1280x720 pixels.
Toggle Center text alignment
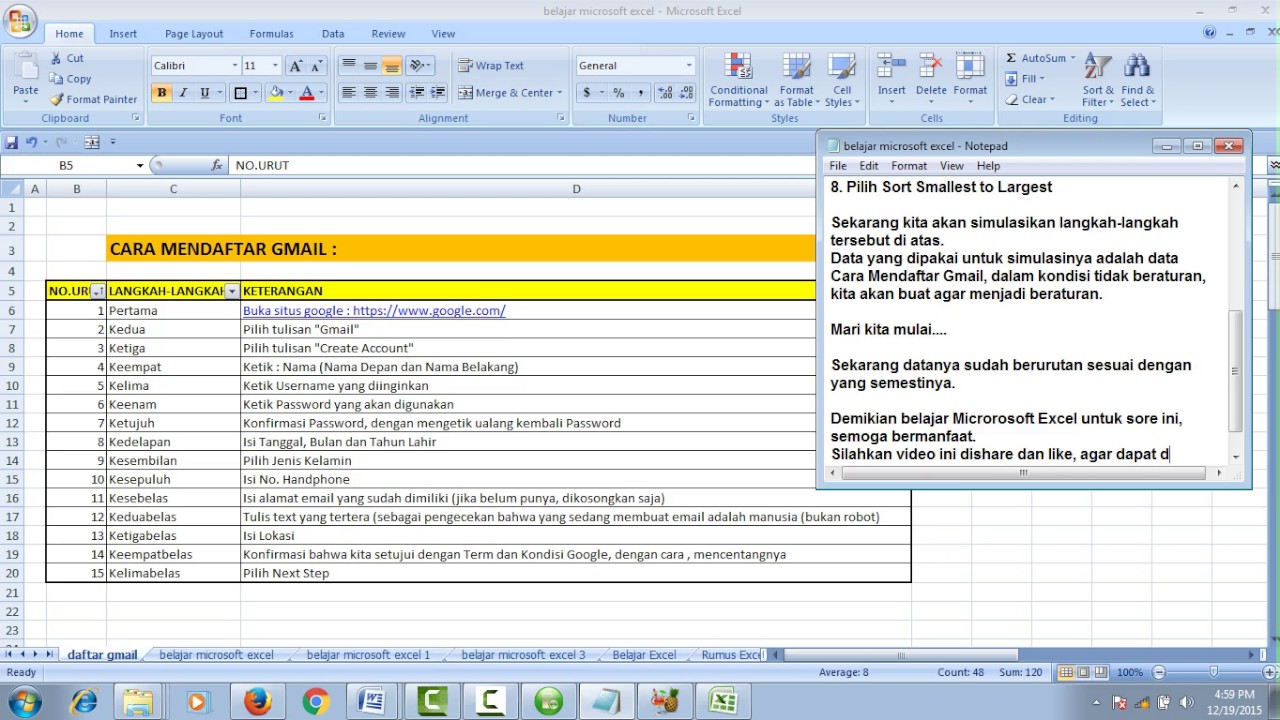pos(370,93)
